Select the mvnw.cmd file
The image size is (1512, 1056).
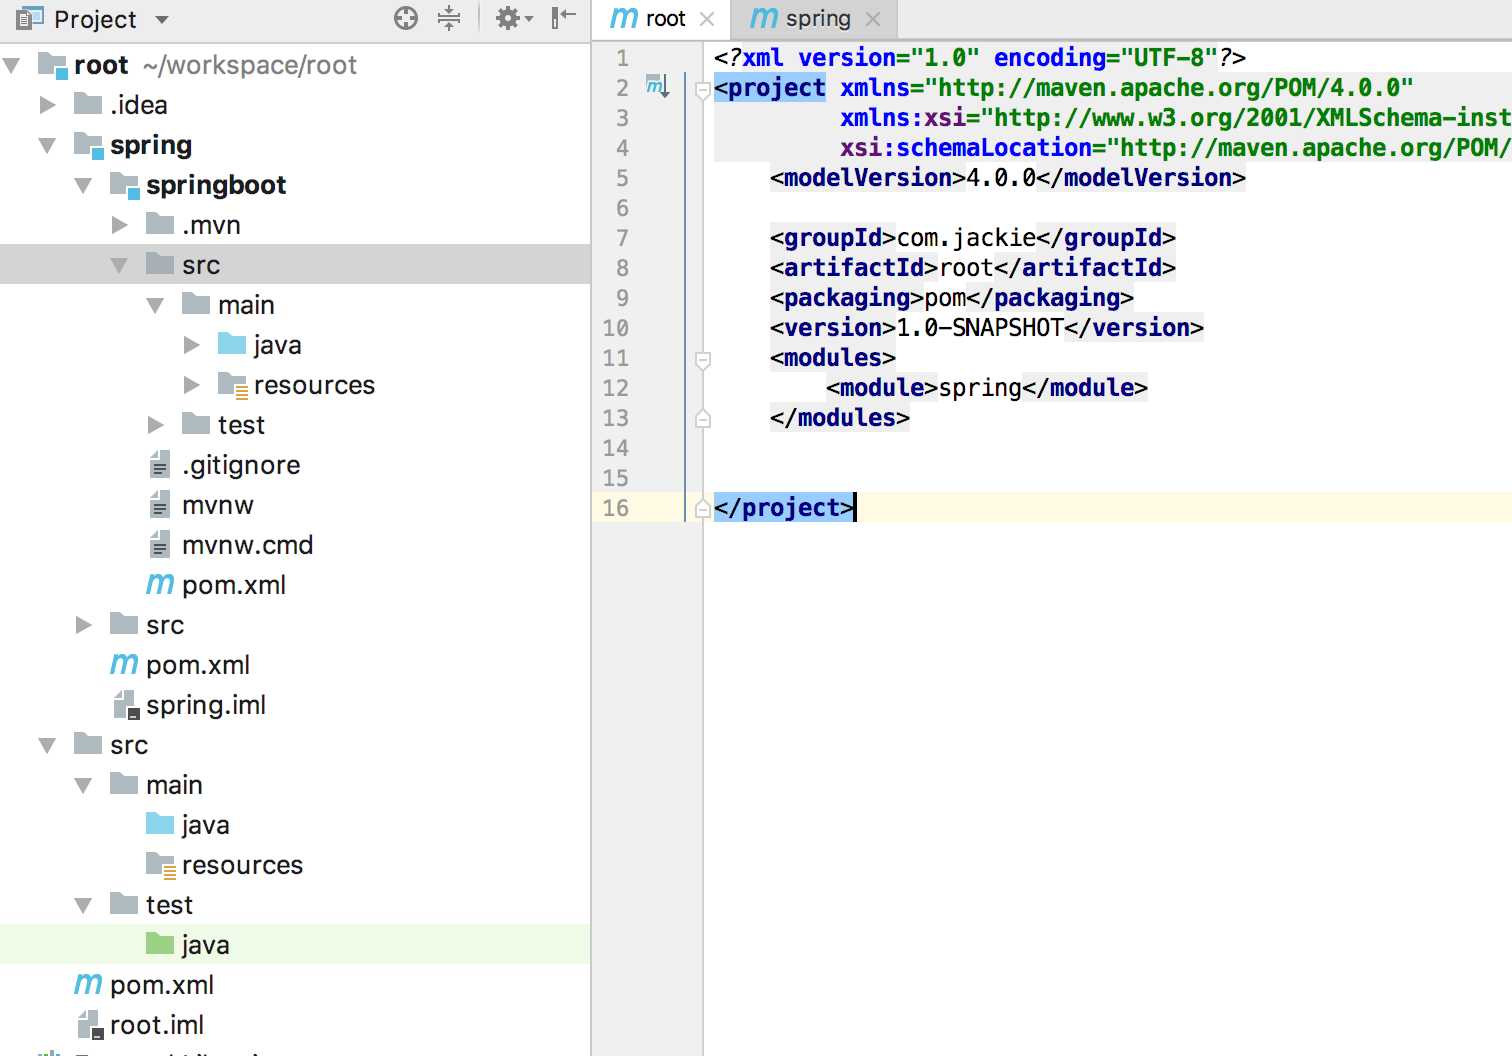click(247, 545)
